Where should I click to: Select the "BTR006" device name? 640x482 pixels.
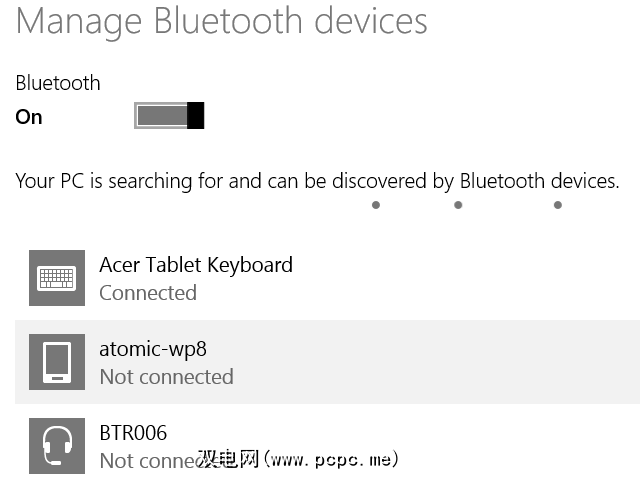point(133,433)
